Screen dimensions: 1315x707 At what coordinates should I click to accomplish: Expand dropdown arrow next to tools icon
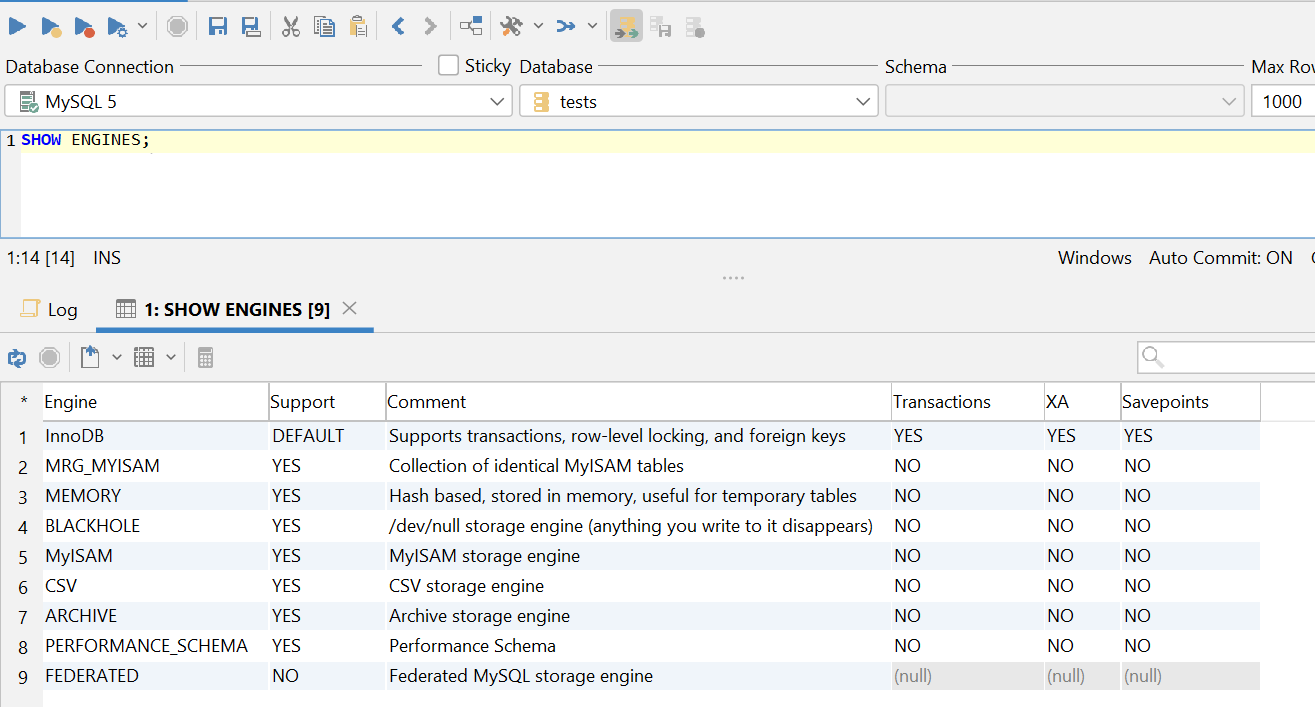point(538,26)
